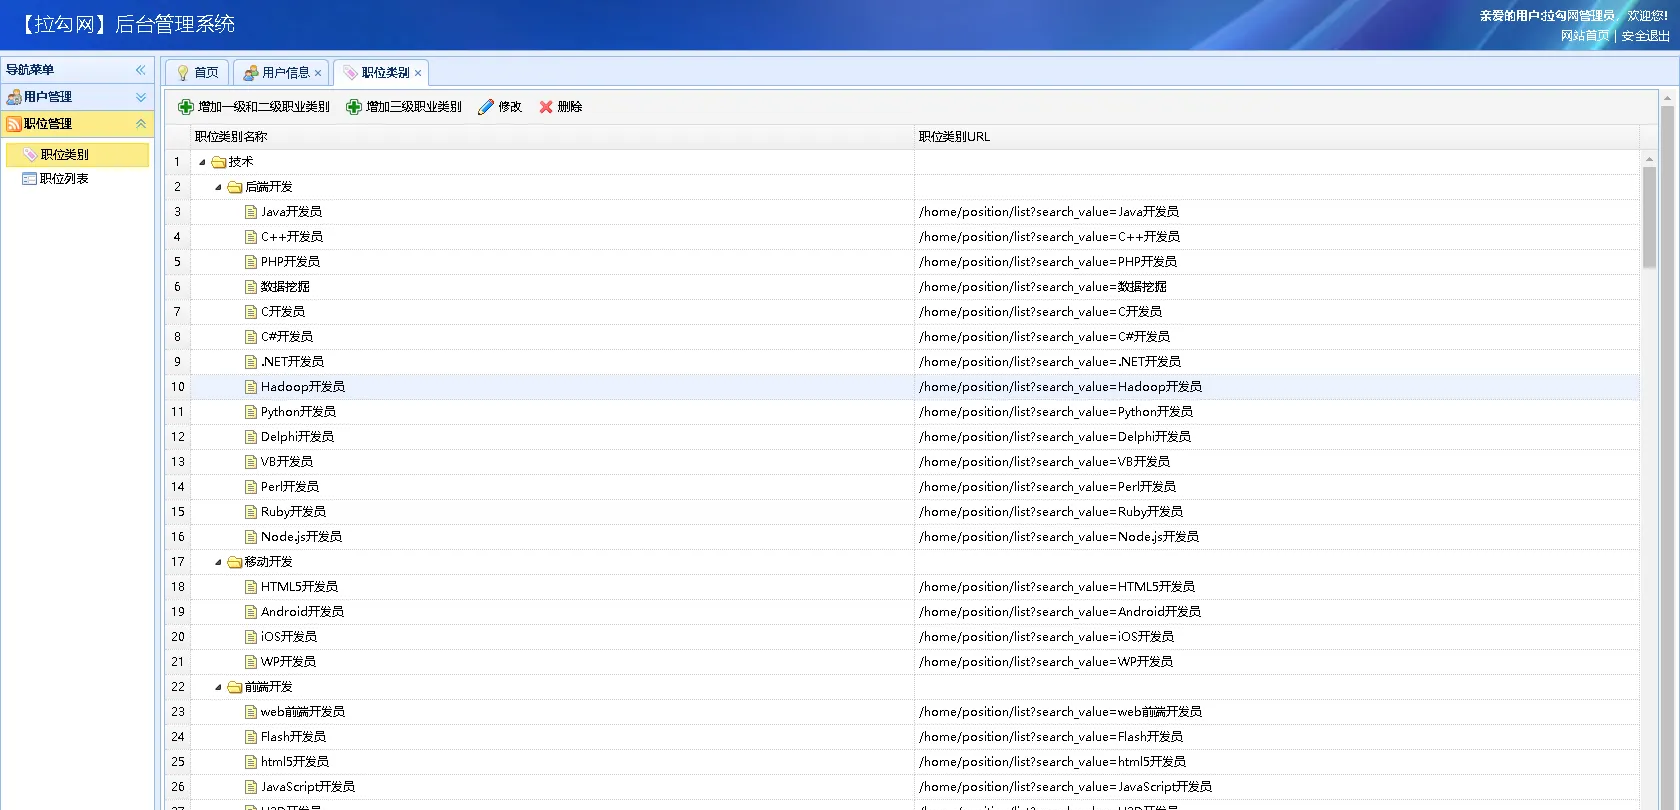Collapse the 技术 tree node
Screen dimensions: 1680x810
(202, 162)
